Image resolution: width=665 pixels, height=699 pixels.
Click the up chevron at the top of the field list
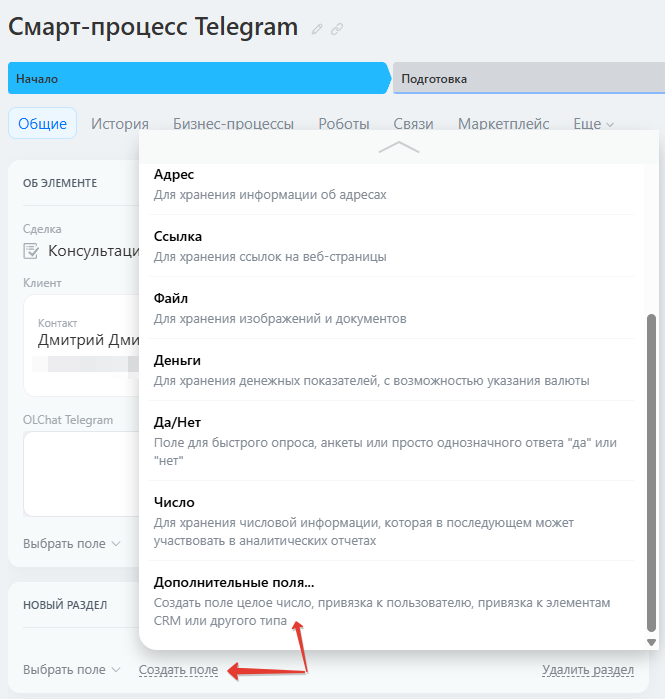[399, 147]
